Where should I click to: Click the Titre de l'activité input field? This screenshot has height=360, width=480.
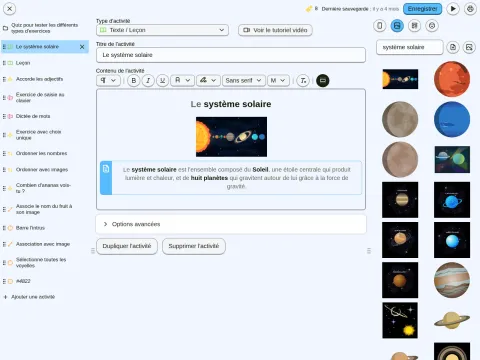[x=231, y=55]
